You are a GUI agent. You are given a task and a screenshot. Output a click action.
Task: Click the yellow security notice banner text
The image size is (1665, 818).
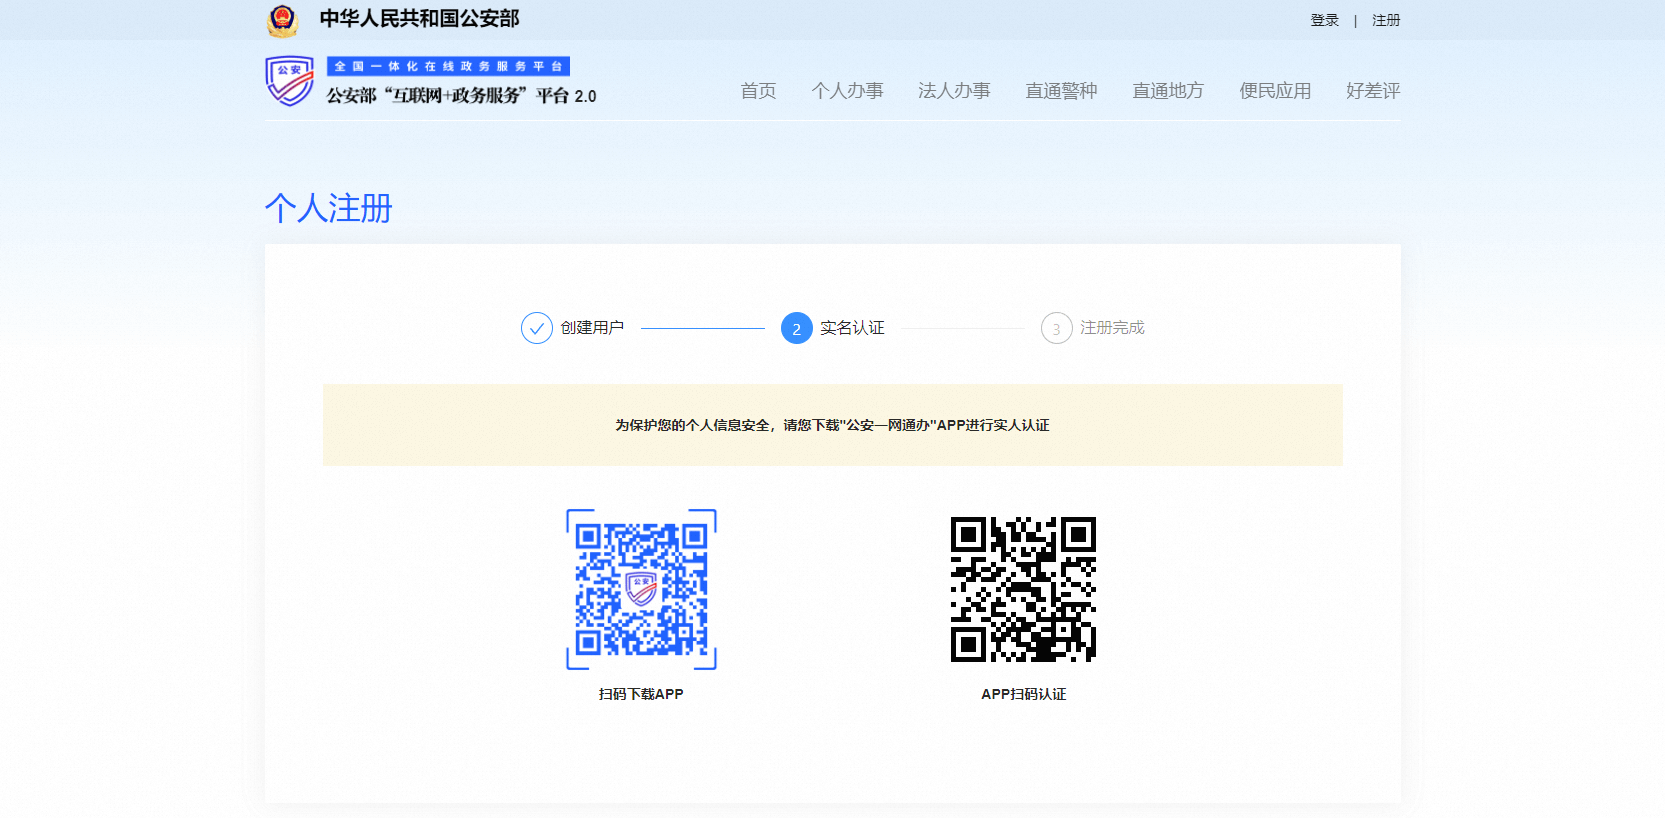pos(832,425)
